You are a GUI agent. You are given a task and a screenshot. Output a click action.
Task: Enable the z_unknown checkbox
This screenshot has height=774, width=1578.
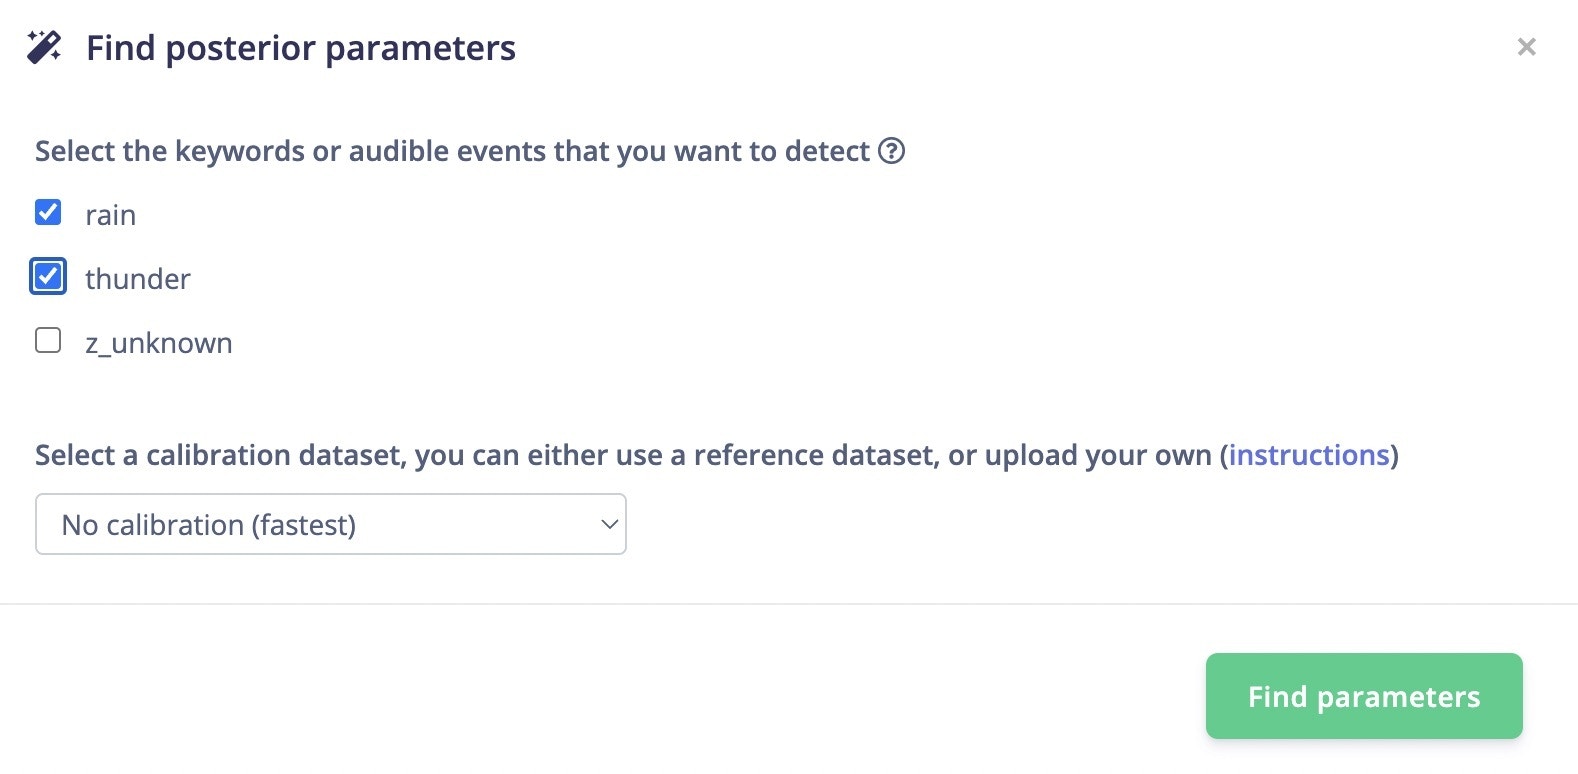coord(48,340)
